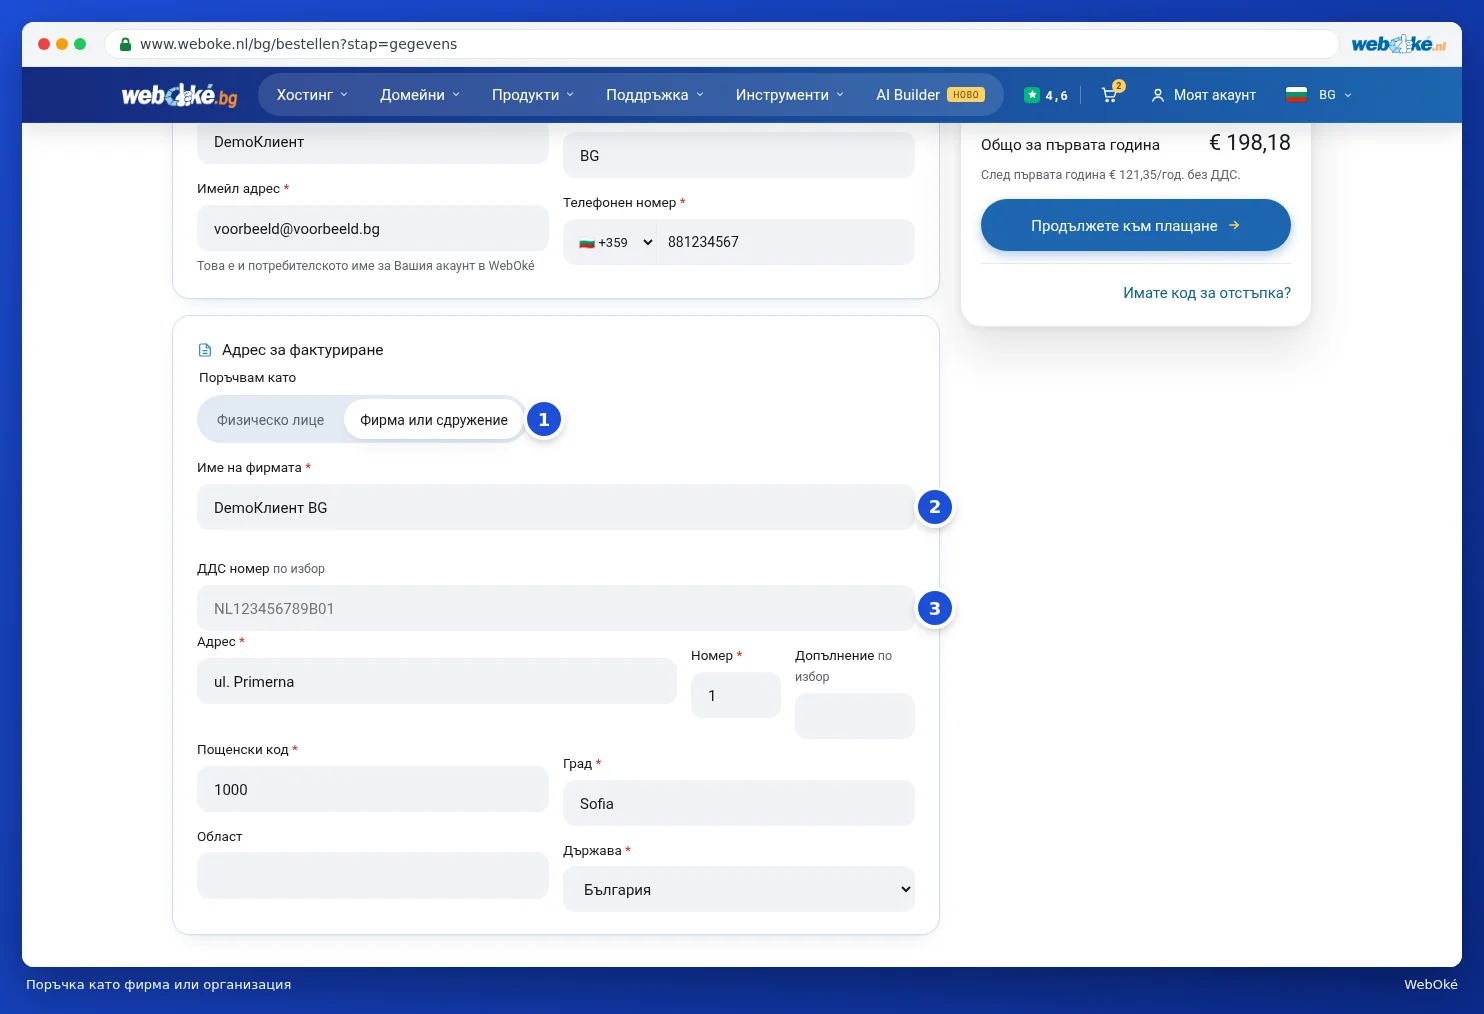Click the ДДС номер input field
The width and height of the screenshot is (1484, 1014).
click(556, 608)
